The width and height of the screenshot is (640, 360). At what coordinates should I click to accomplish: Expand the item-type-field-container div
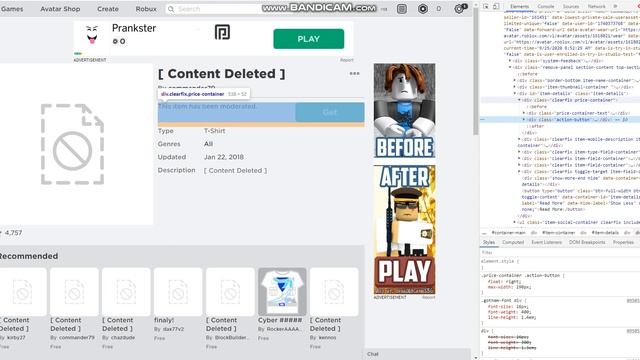[519, 152]
